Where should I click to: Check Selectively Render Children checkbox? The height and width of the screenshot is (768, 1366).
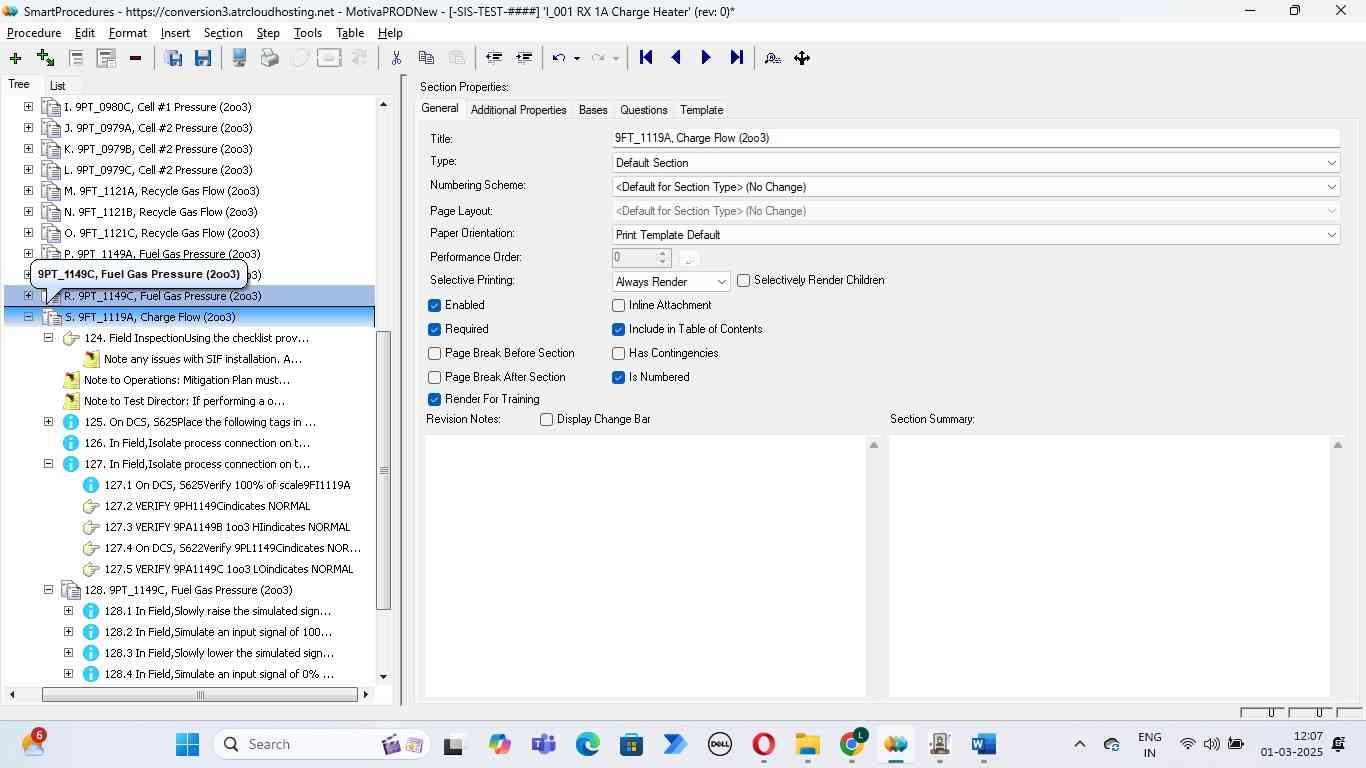(743, 280)
